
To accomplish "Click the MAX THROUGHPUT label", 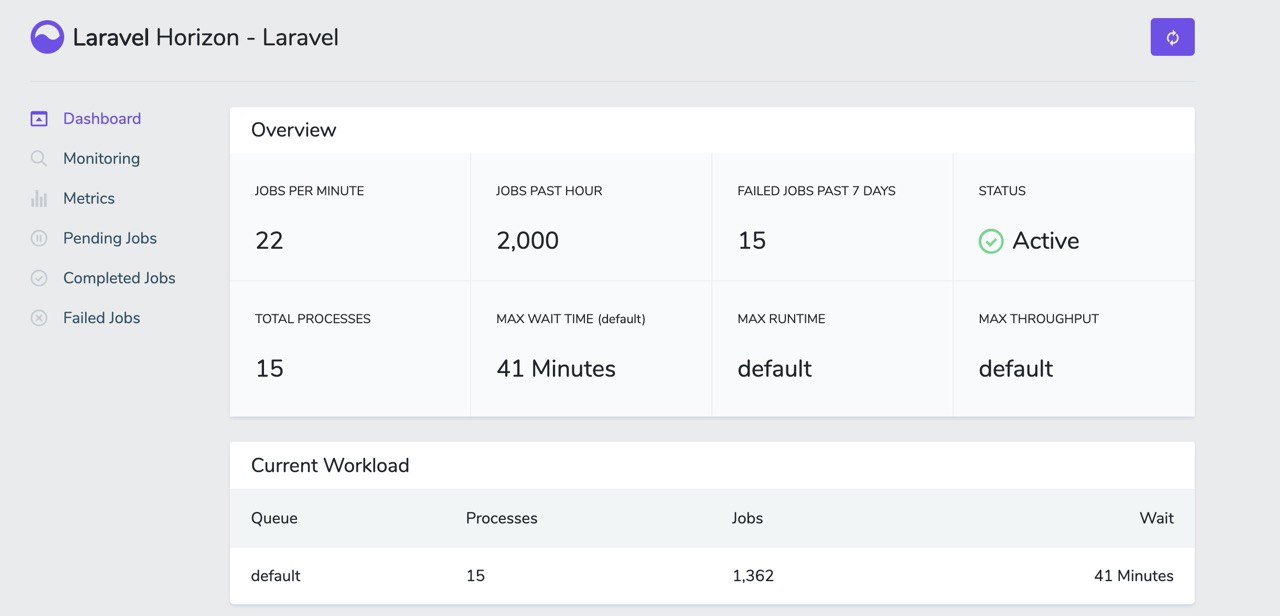I will point(1039,319).
